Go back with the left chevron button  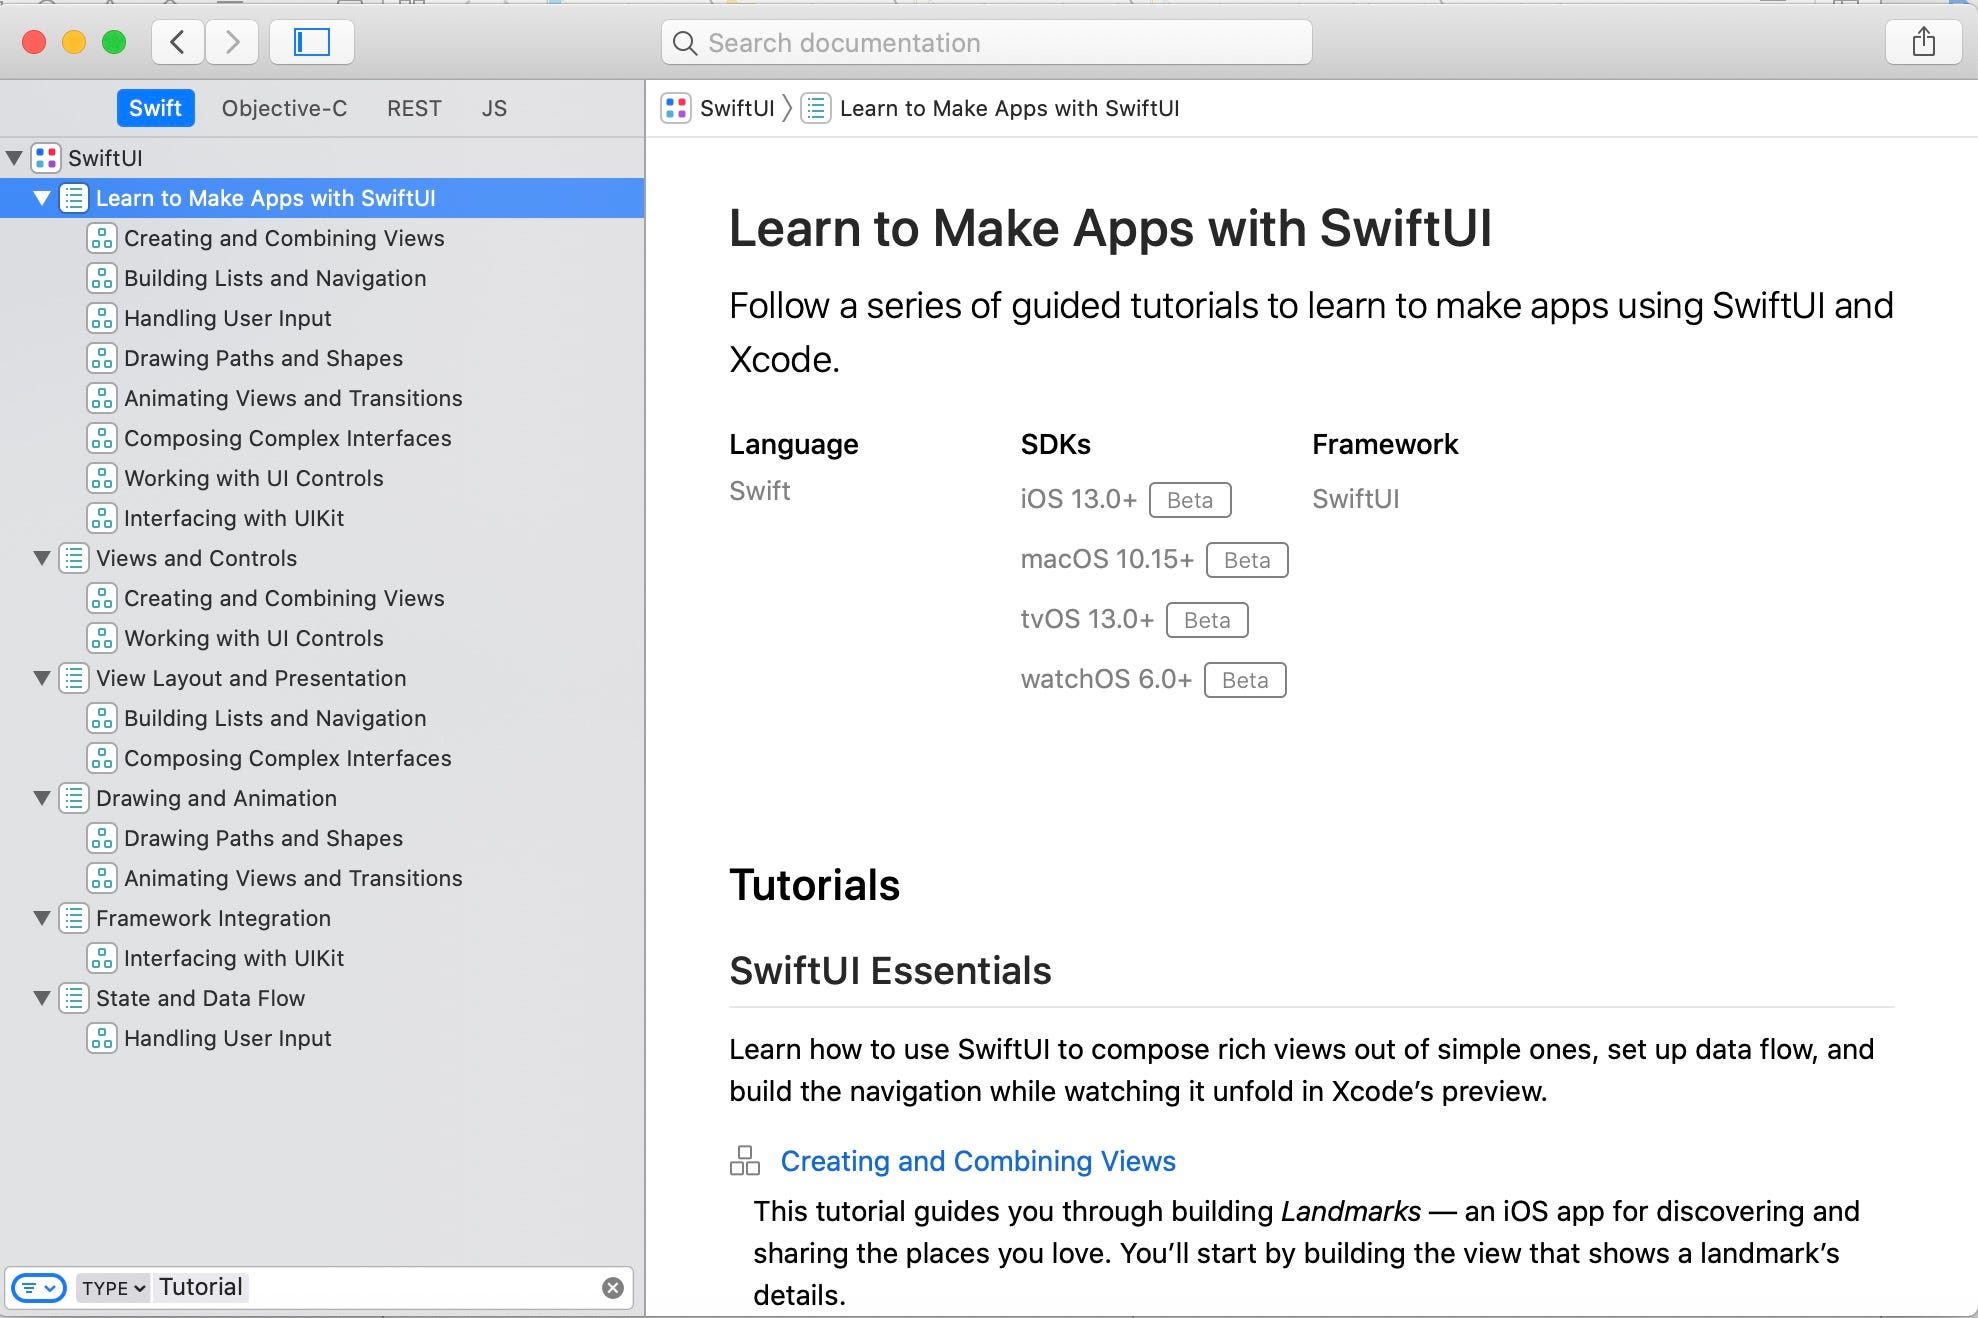[x=178, y=42]
